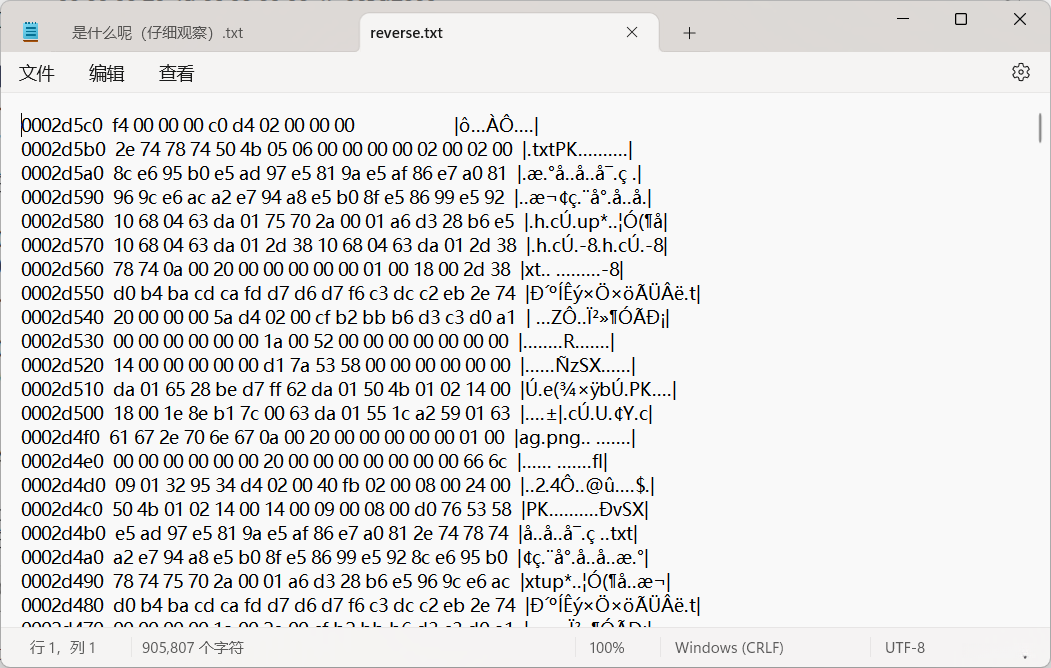Screen dimensions: 1051x668
Task: Open the settings gear in Notepad
Action: click(x=1020, y=72)
